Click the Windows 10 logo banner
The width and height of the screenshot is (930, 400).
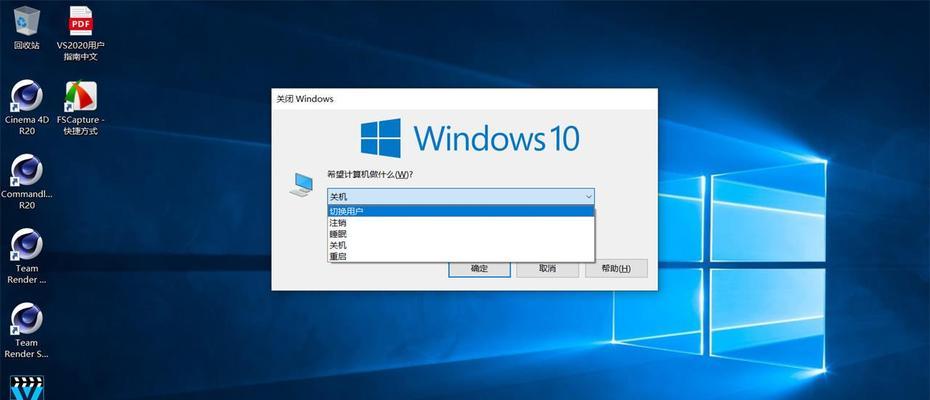tap(469, 138)
